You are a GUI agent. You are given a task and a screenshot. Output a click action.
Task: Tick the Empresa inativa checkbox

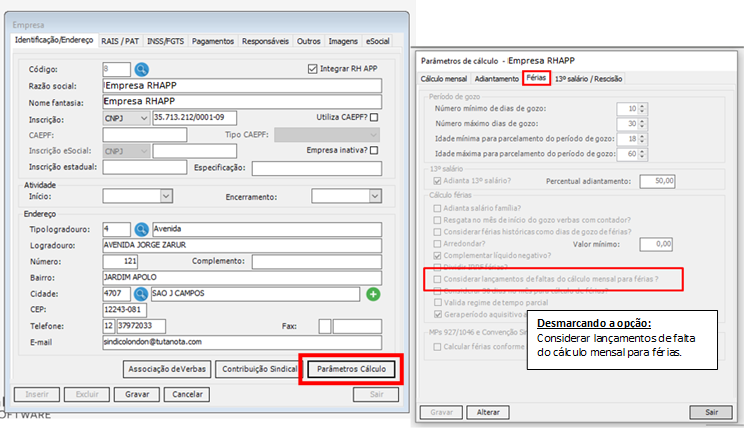click(x=374, y=150)
